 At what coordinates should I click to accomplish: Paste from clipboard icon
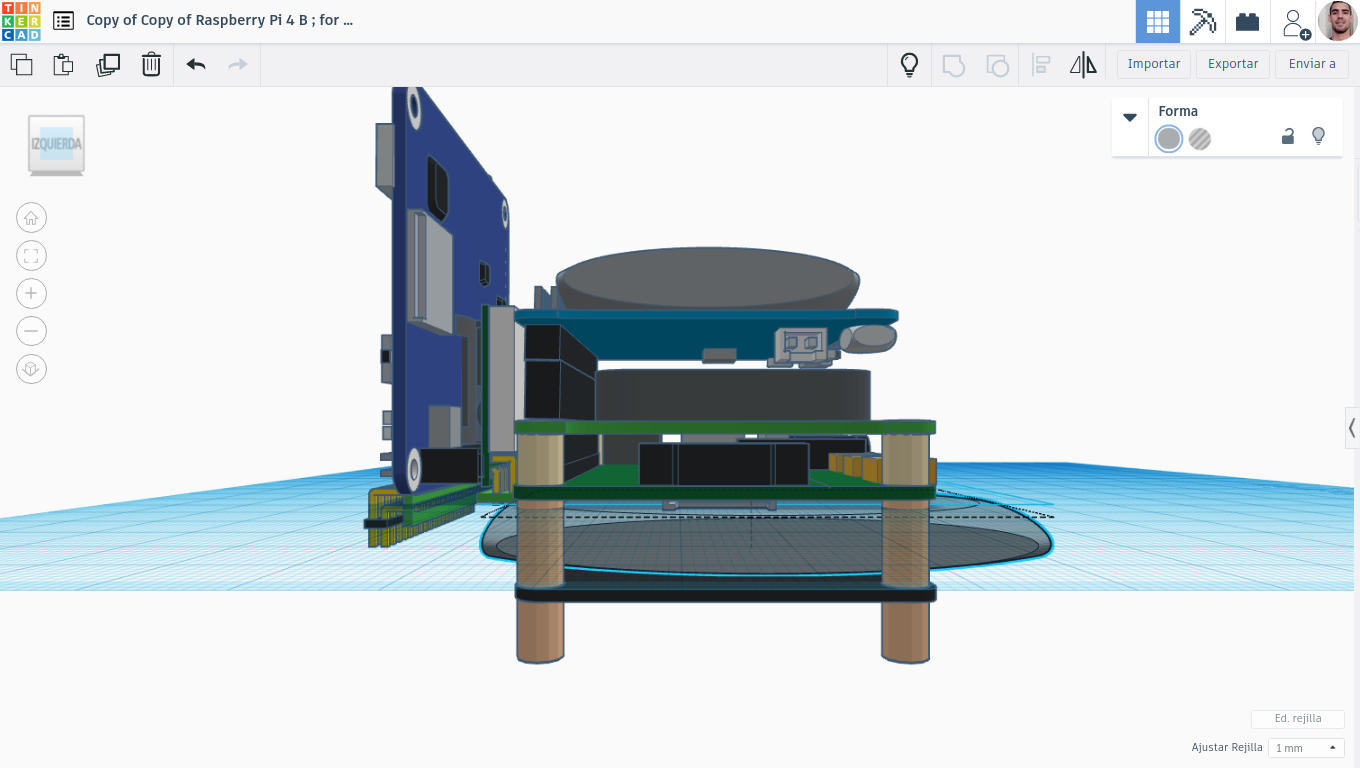63,65
